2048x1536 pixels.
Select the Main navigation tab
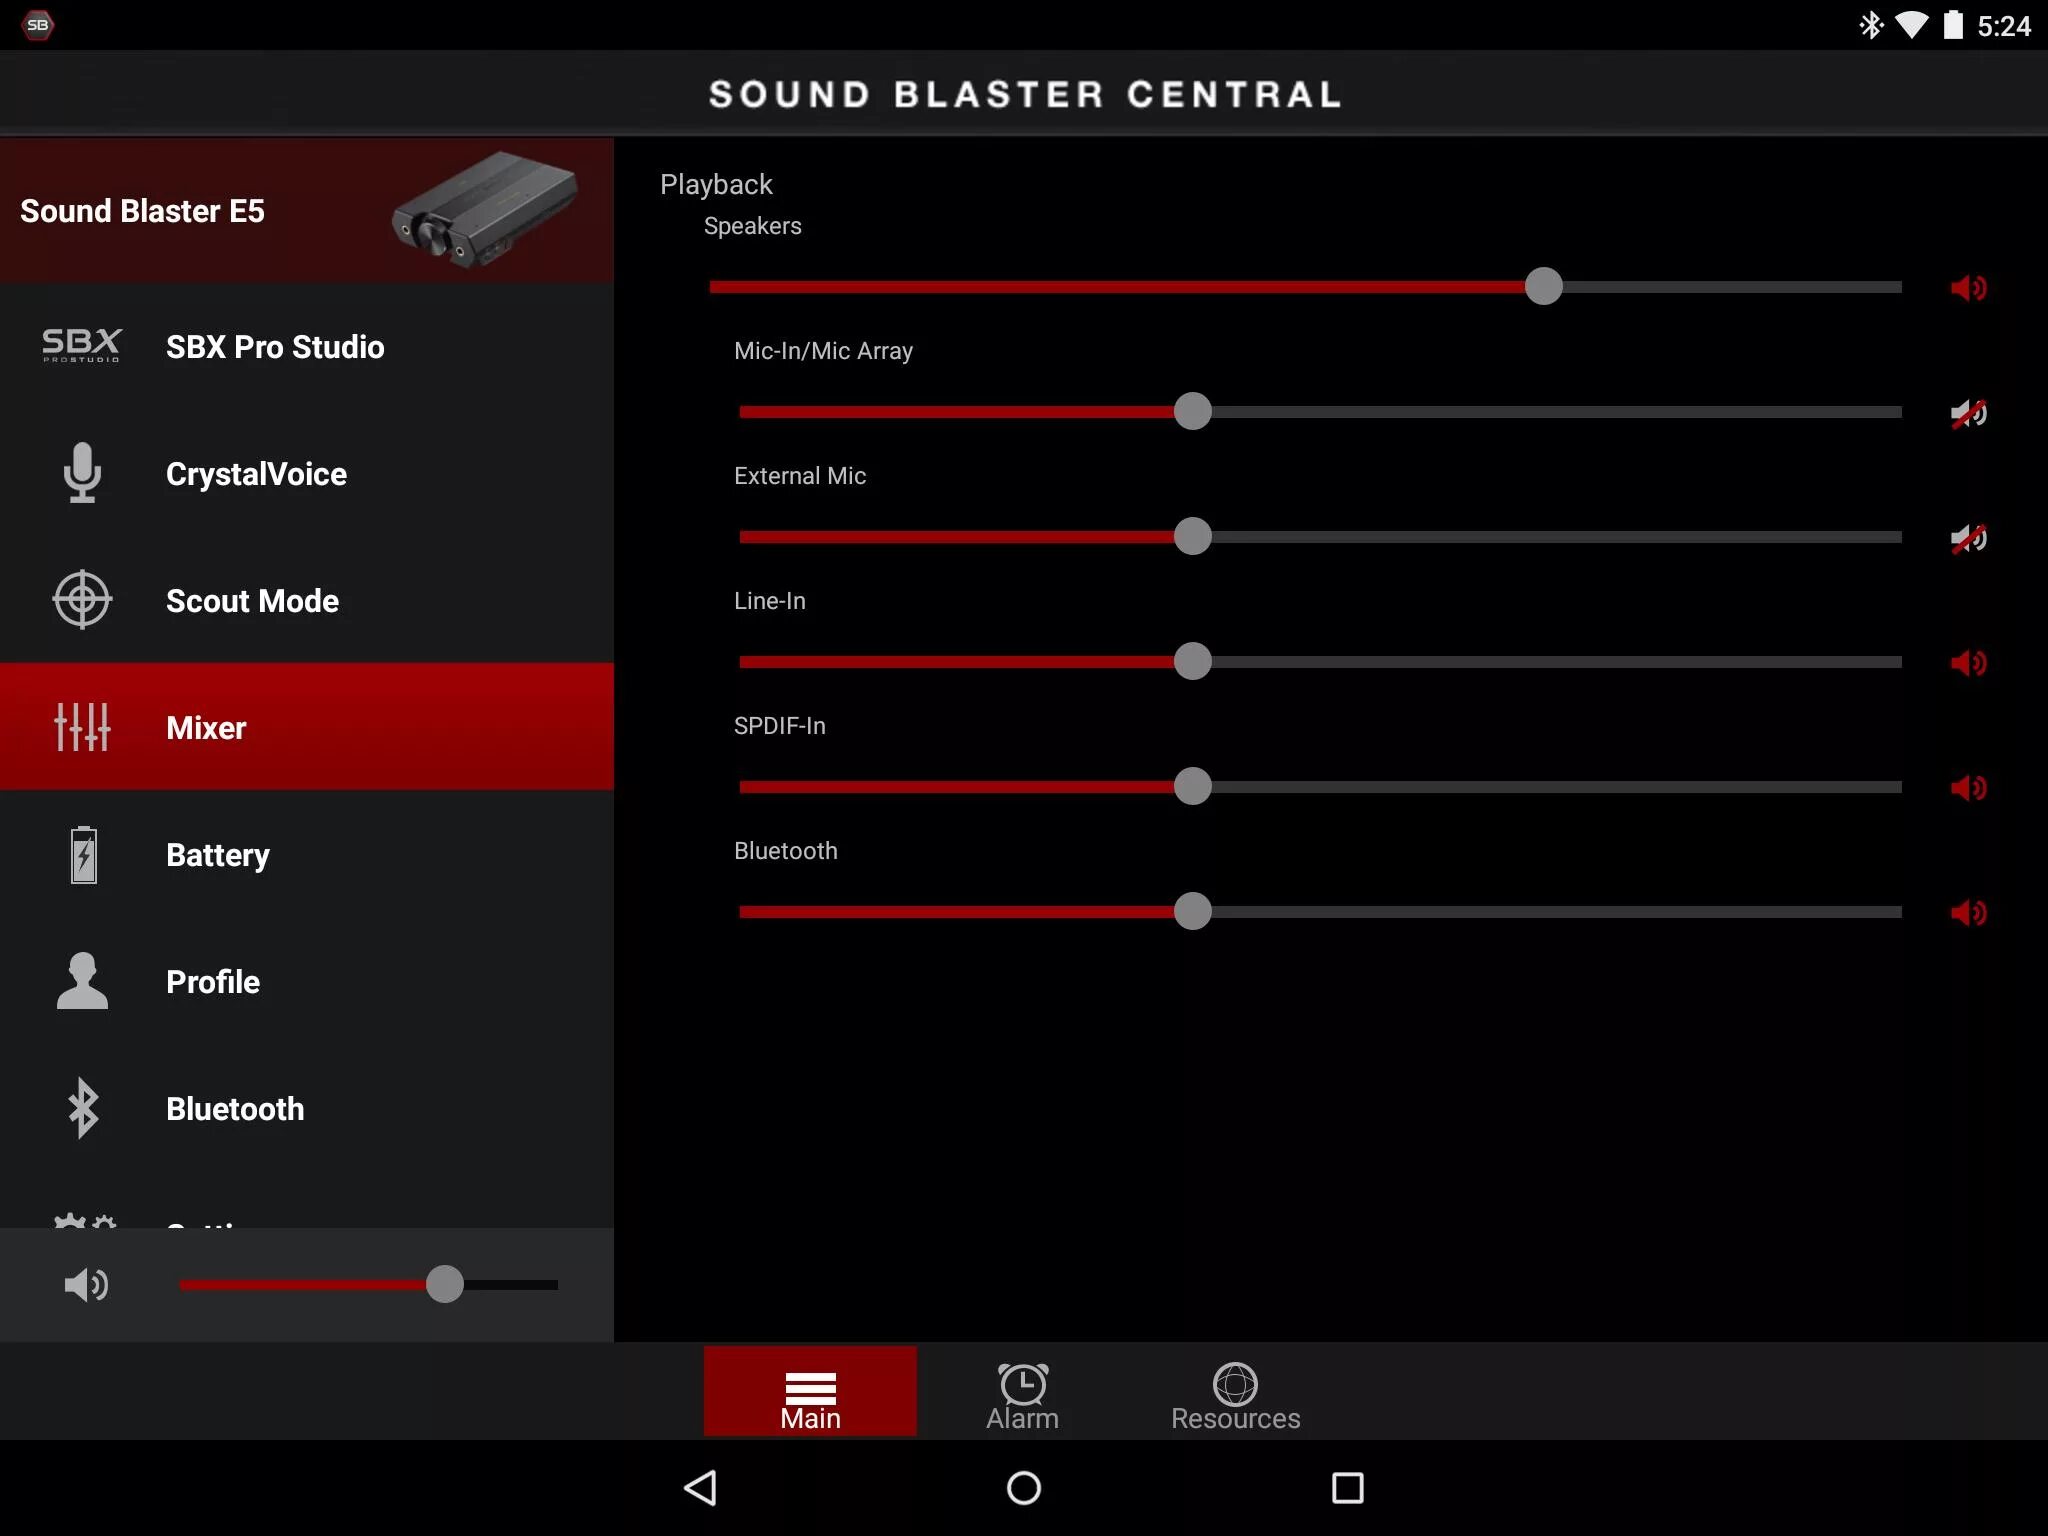tap(810, 1394)
